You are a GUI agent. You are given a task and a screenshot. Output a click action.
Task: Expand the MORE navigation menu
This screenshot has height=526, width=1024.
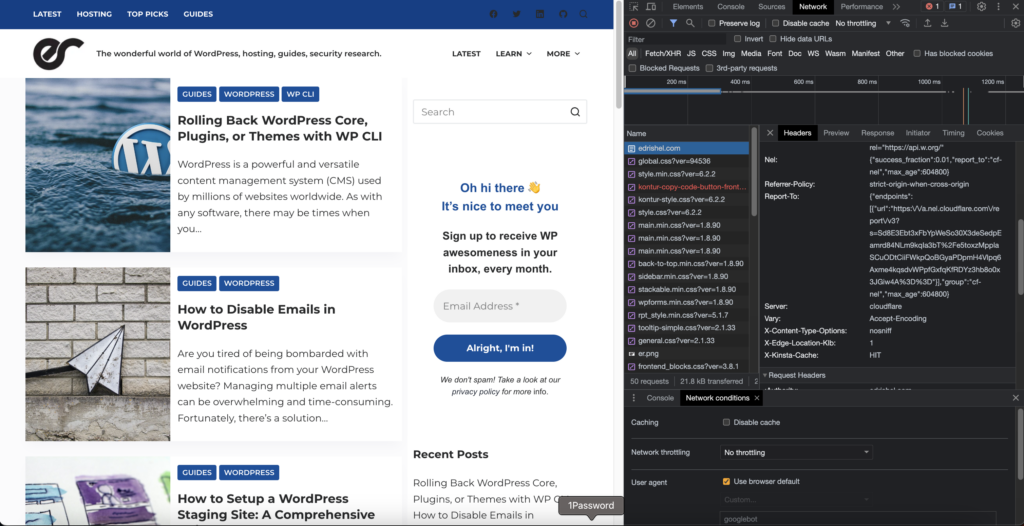(563, 54)
